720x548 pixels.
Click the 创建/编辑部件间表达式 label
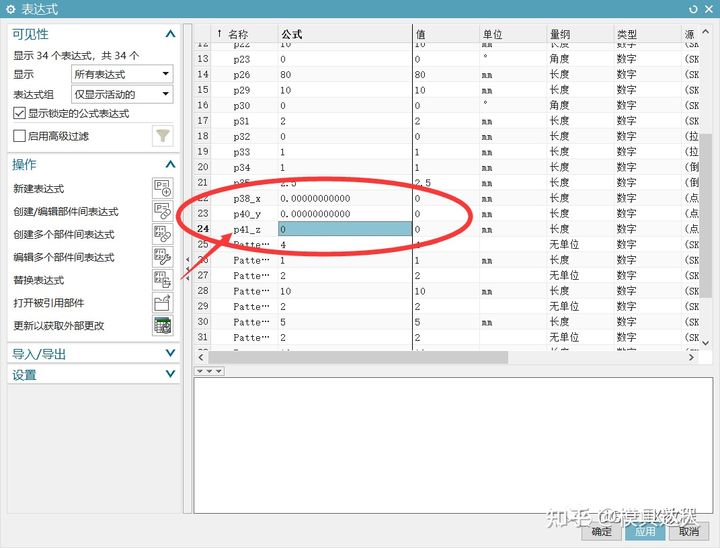[66, 211]
